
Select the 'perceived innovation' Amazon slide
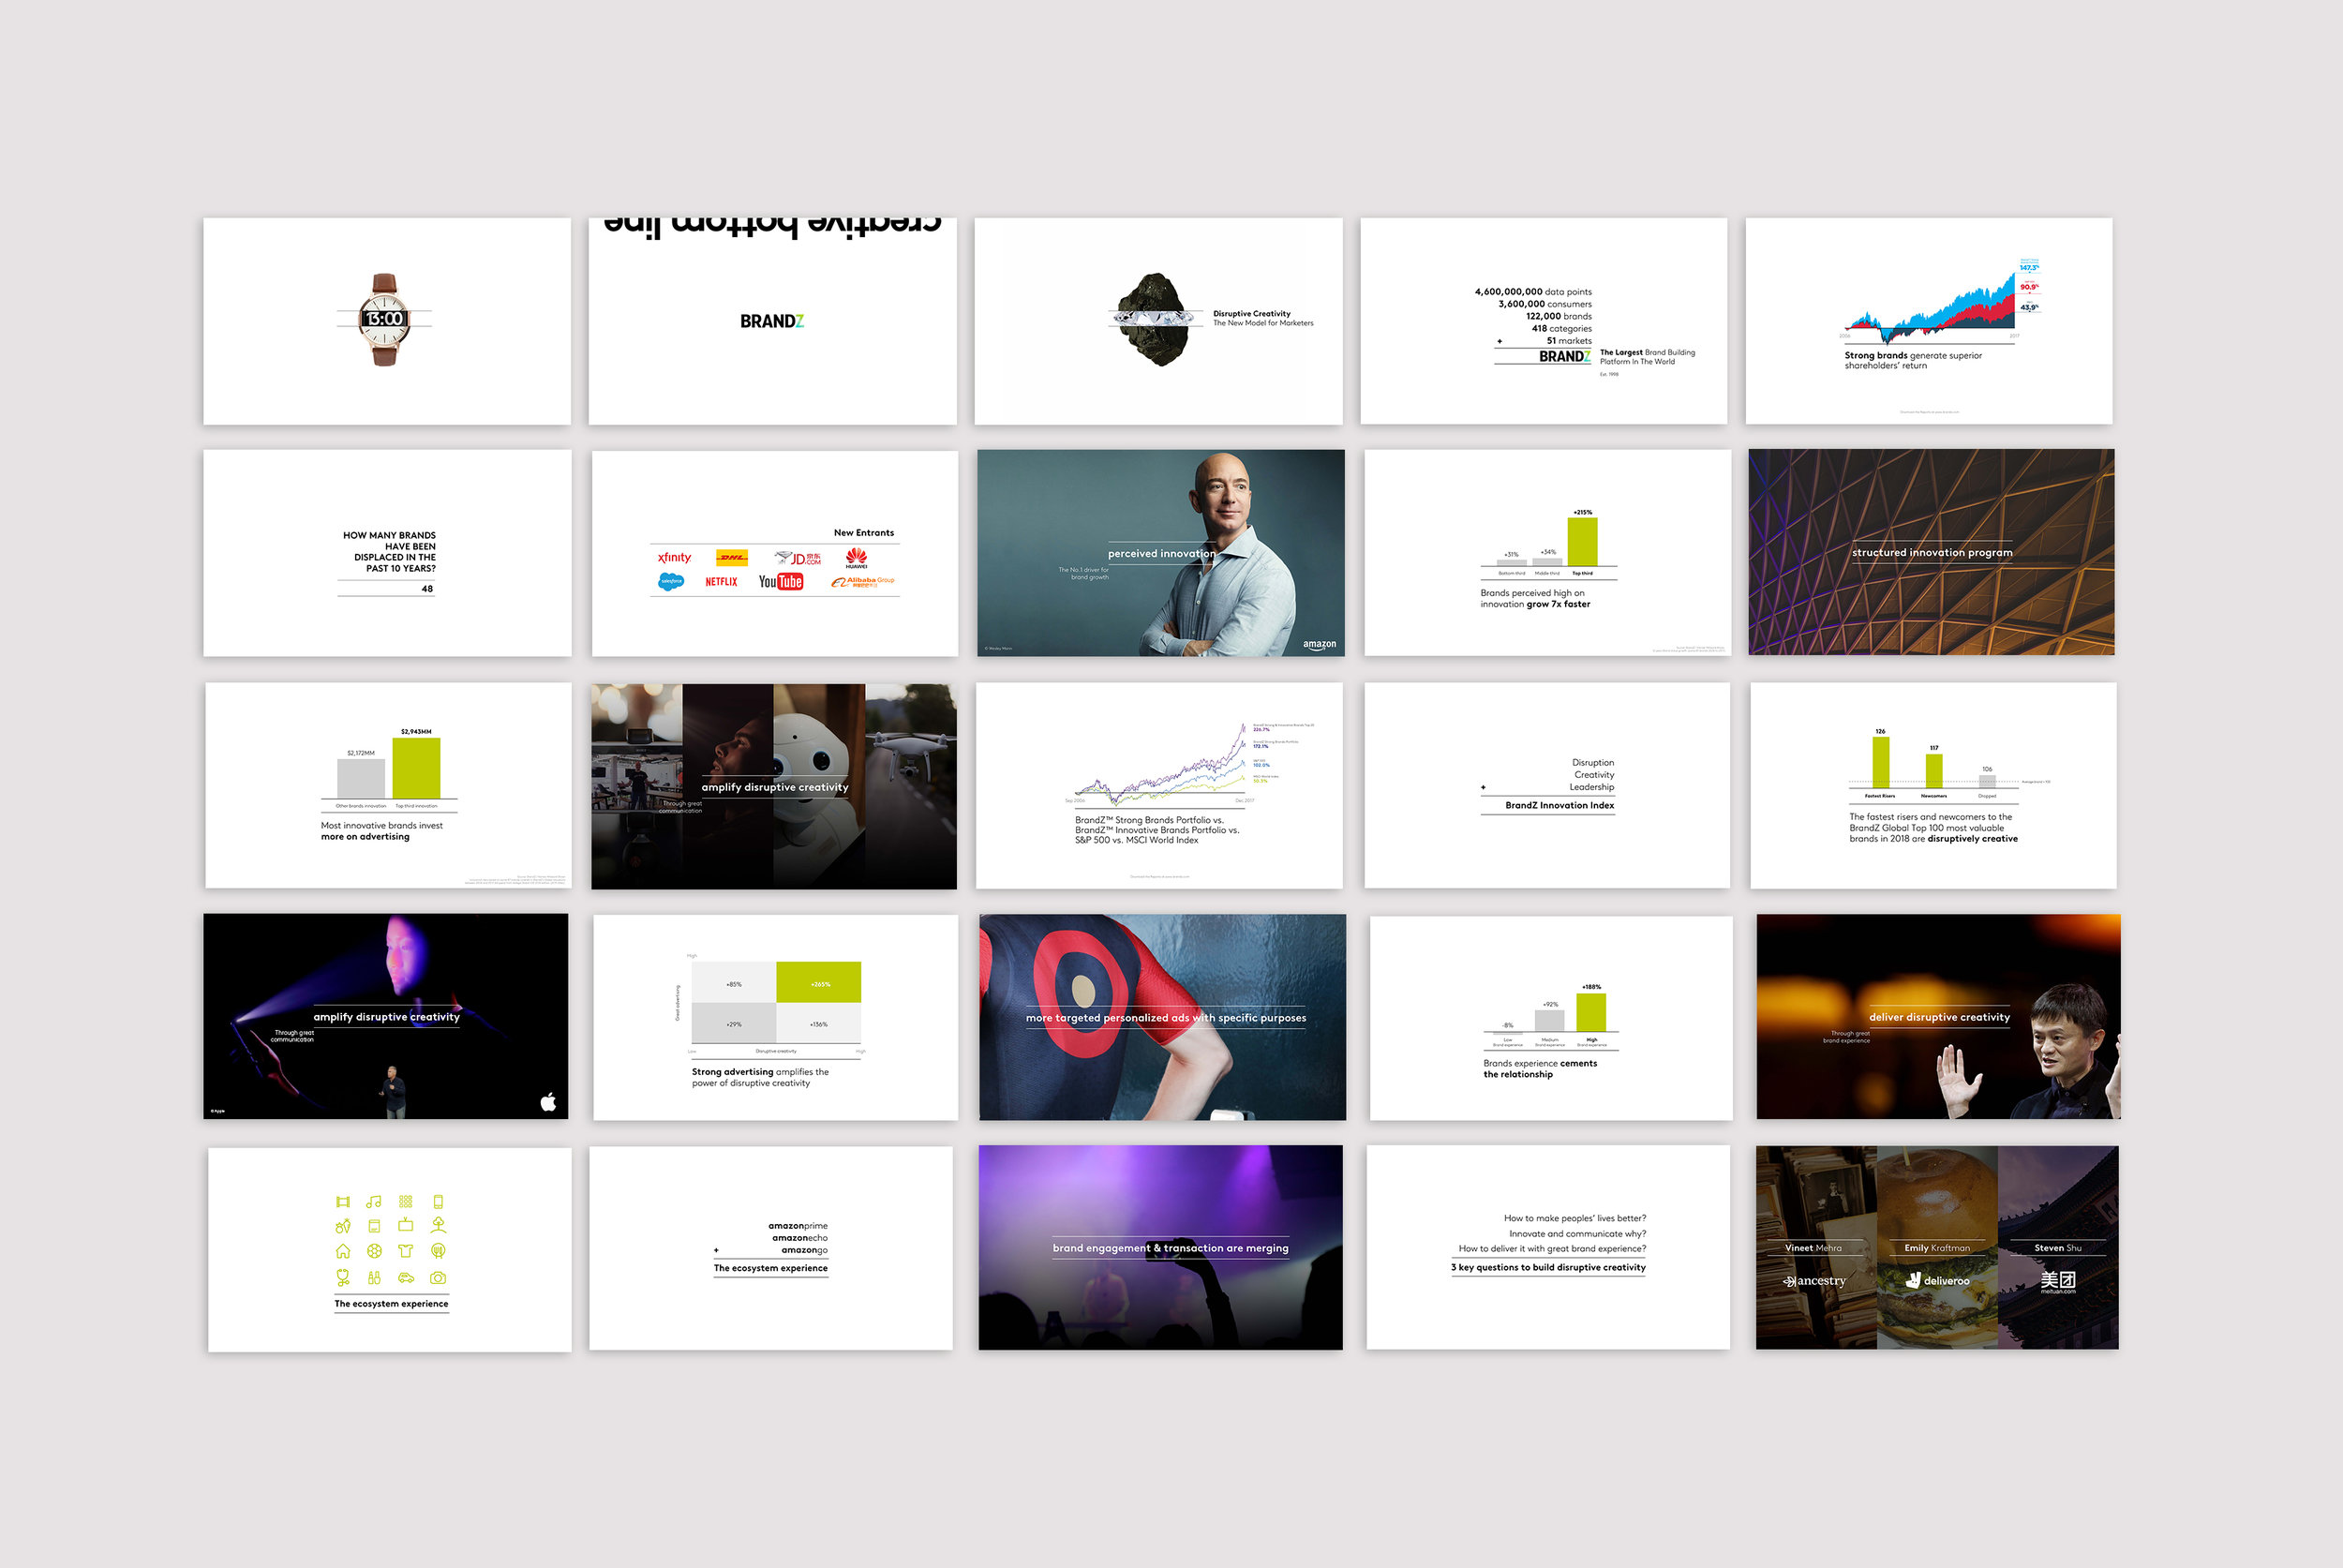coord(1160,553)
